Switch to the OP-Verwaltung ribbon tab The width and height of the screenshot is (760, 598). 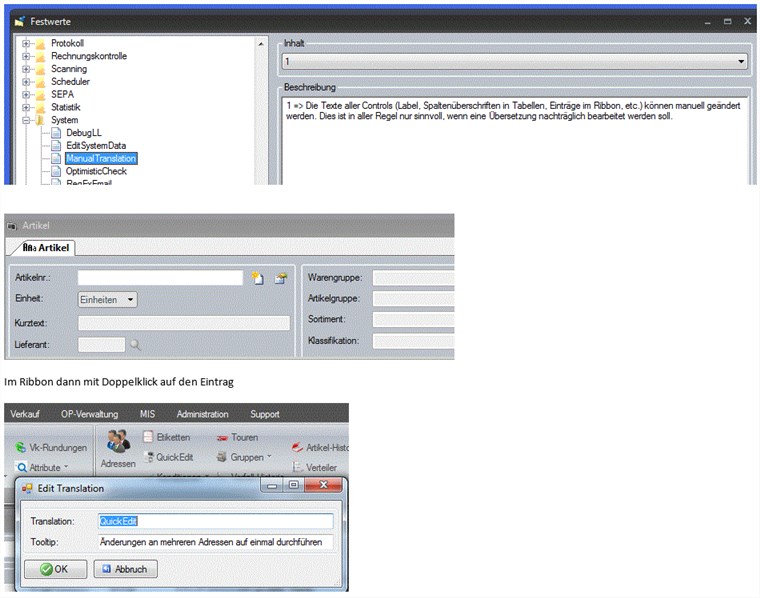pos(89,414)
